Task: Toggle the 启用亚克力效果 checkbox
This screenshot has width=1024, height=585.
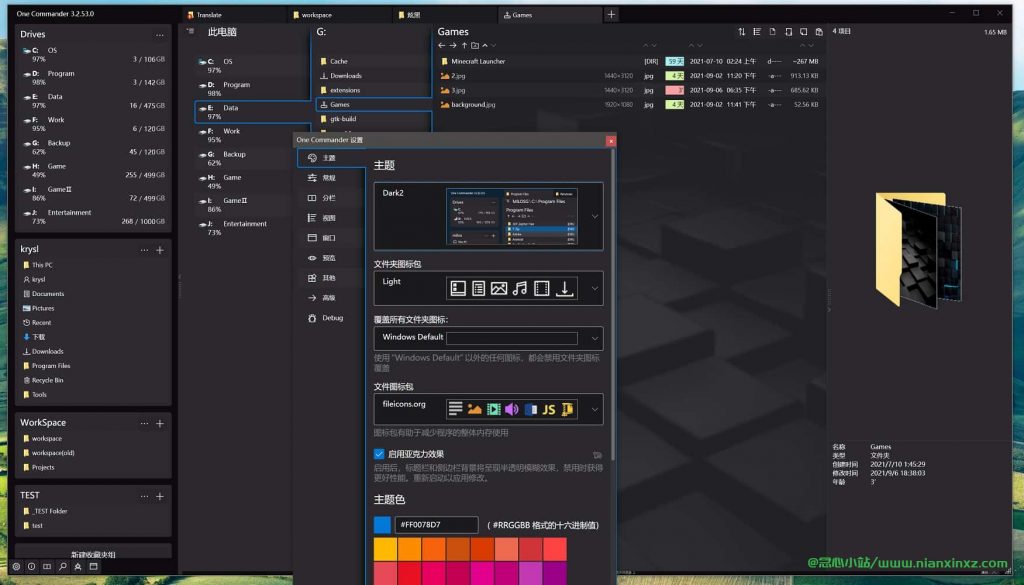Action: (379, 454)
